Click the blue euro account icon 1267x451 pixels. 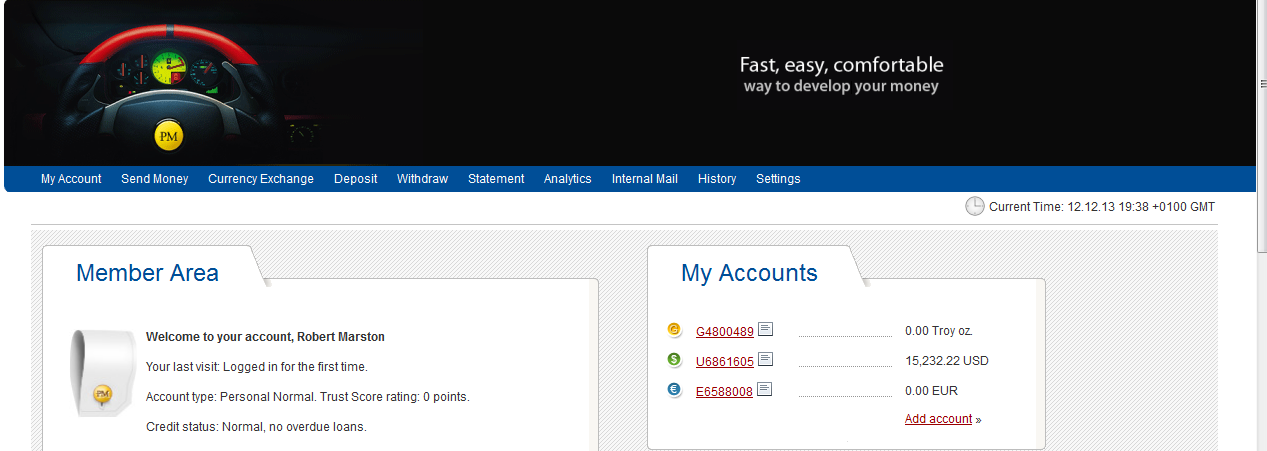point(674,390)
